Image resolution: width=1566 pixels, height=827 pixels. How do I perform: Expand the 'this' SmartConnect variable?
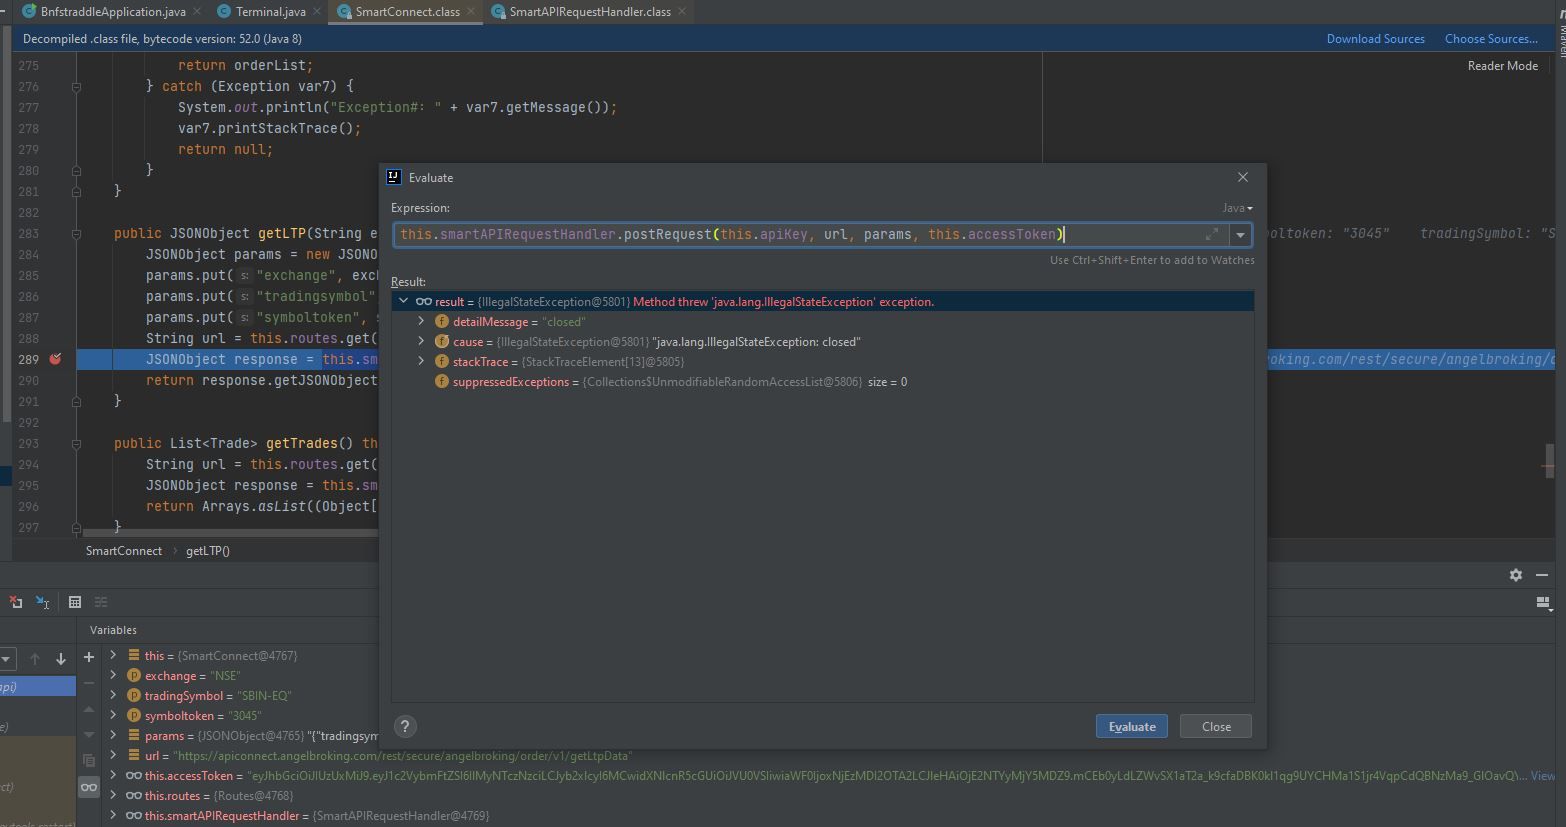tap(113, 656)
